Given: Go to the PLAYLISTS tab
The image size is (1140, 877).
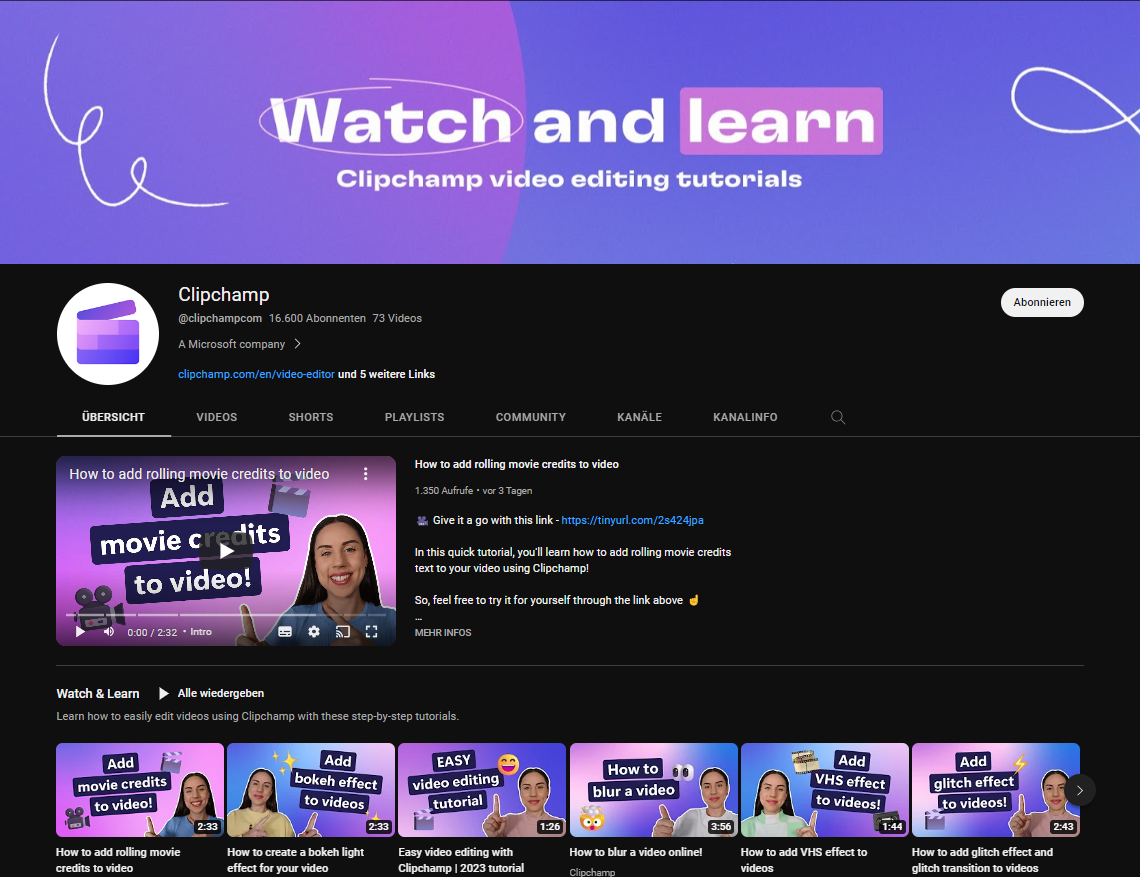Looking at the screenshot, I should (414, 417).
